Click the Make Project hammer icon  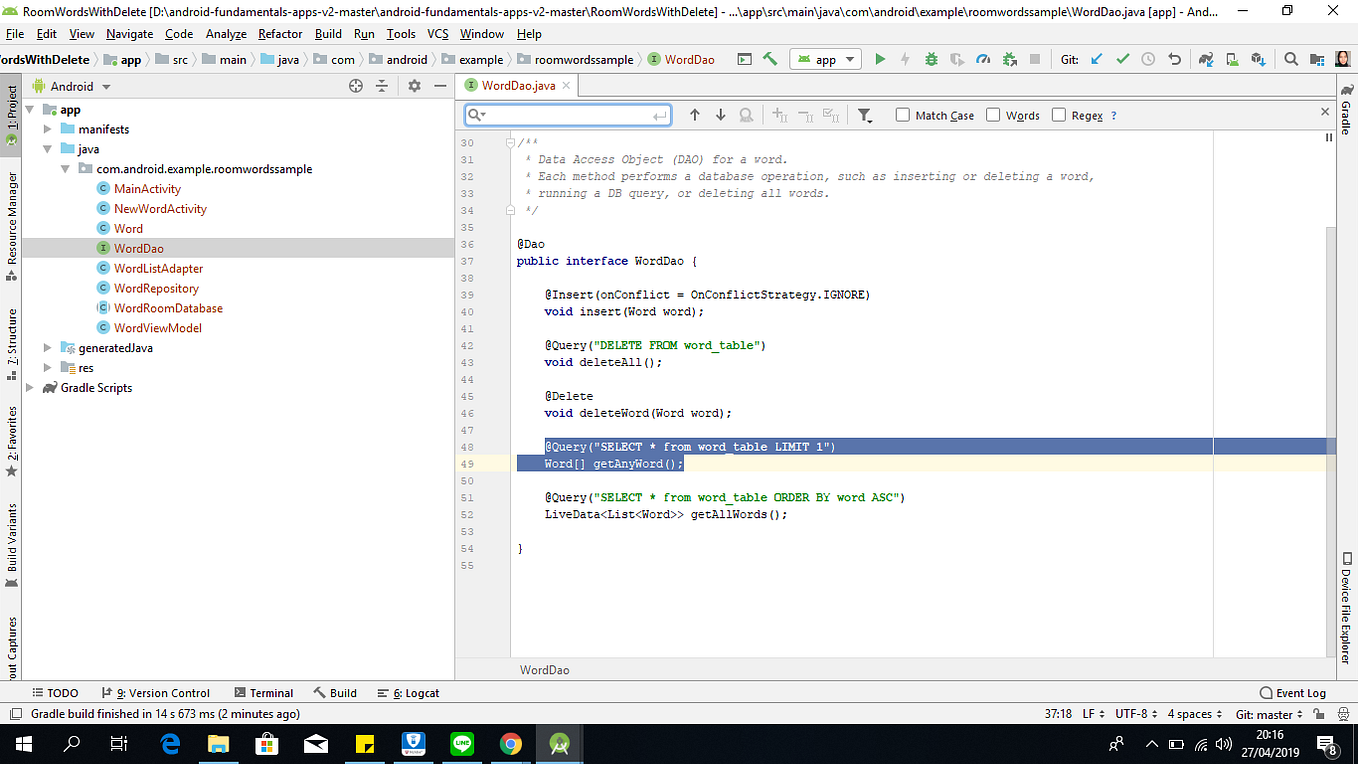coord(770,59)
